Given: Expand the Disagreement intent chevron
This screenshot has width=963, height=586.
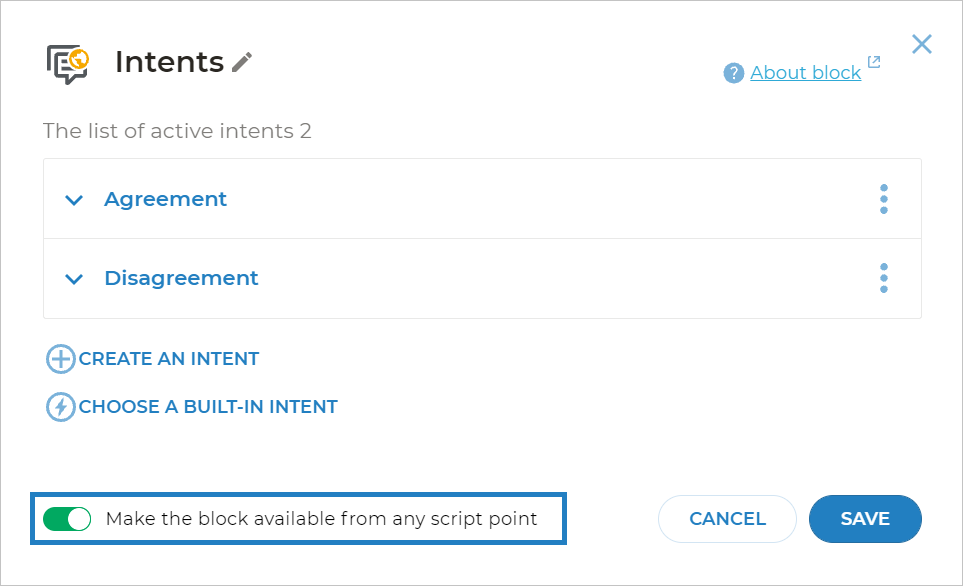Looking at the screenshot, I should pos(73,279).
